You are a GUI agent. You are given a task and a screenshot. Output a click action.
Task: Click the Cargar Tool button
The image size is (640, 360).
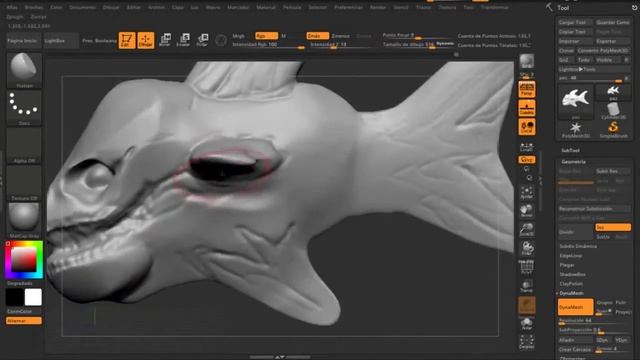click(576, 22)
